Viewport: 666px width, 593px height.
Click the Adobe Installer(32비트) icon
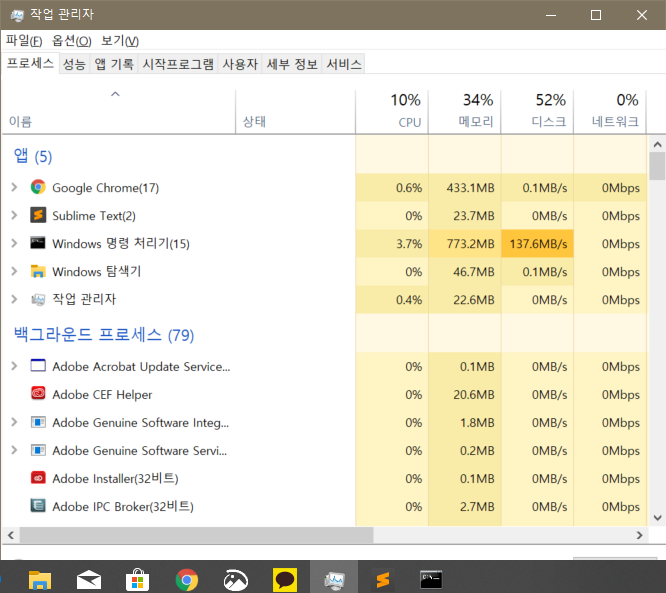pos(38,478)
